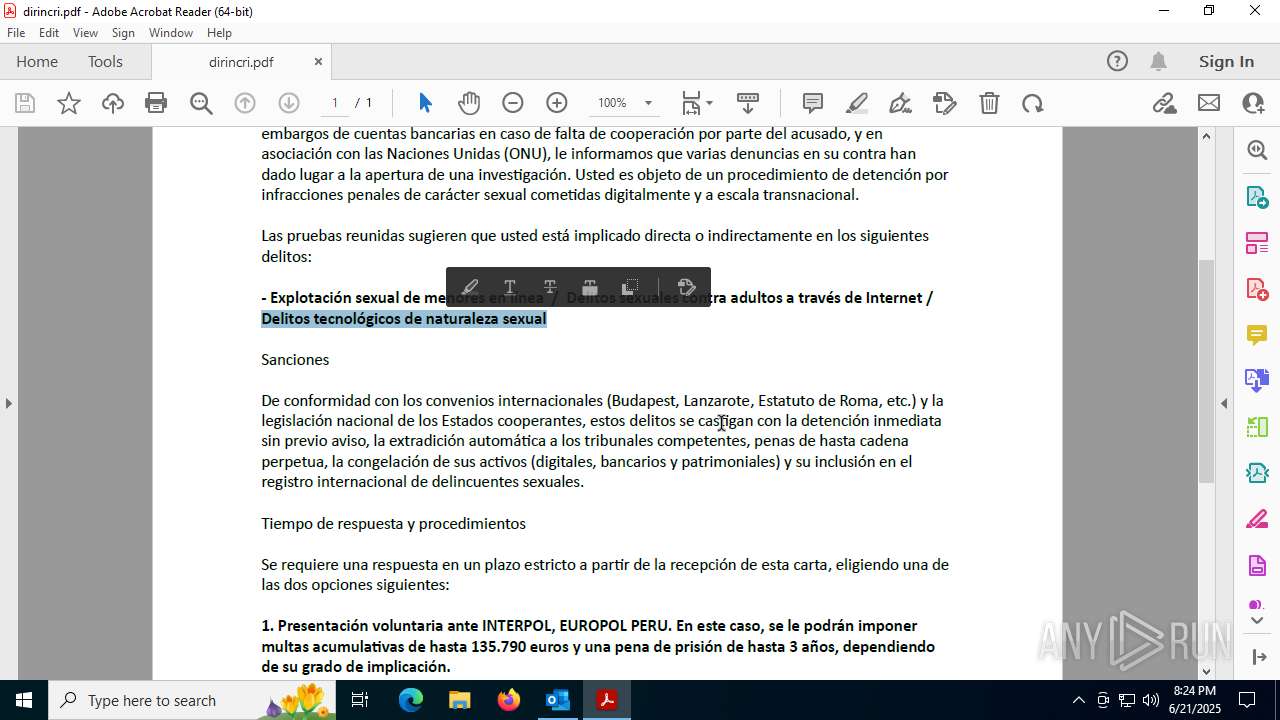Open the Help menu

tap(219, 33)
